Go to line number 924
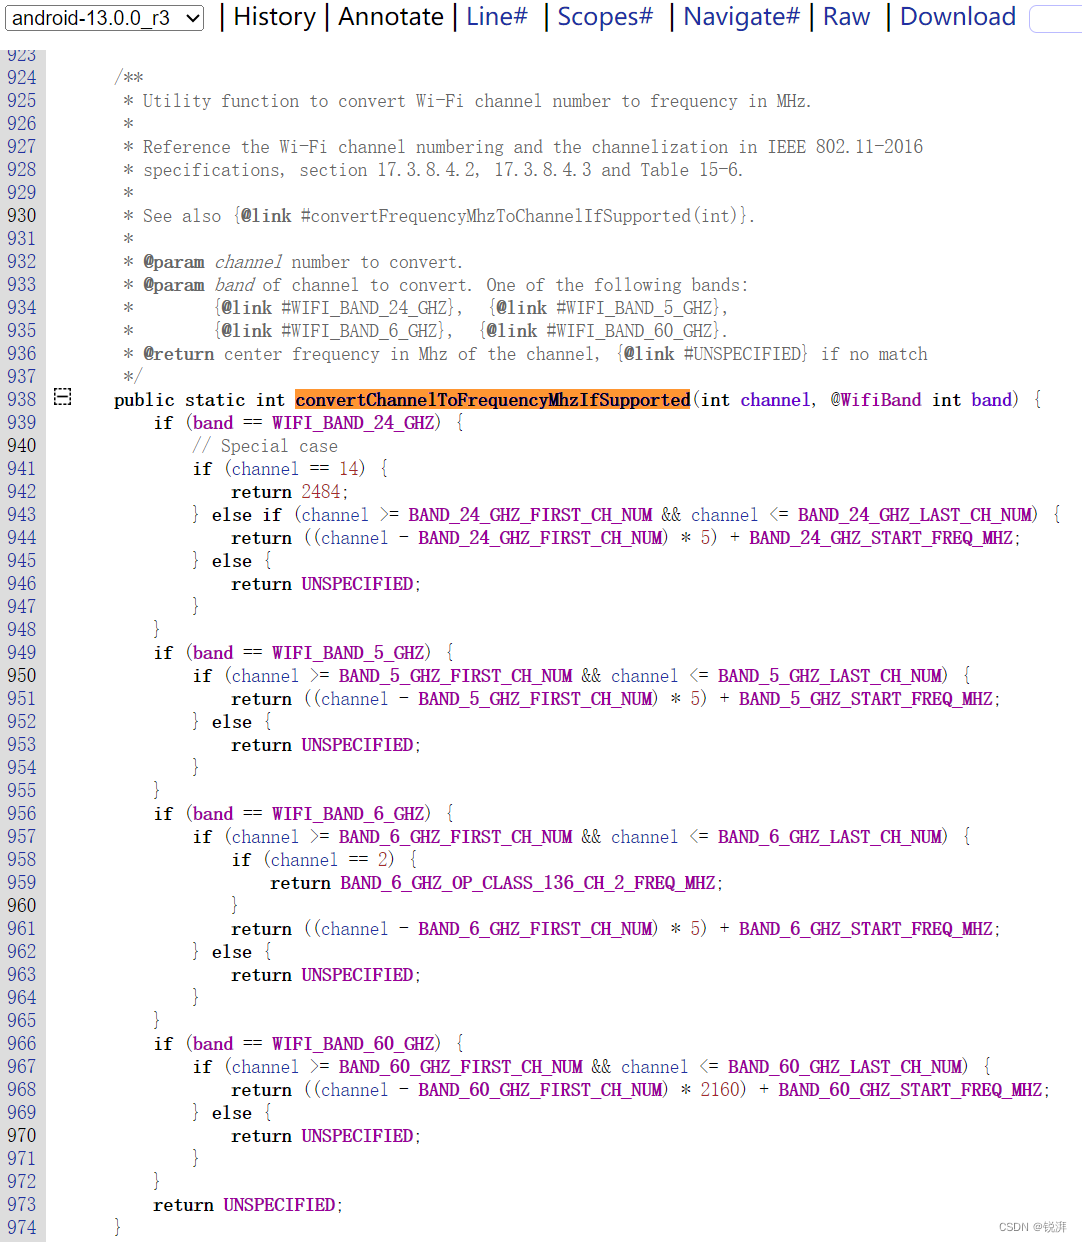Viewport: 1082px width, 1242px height. click(21, 78)
